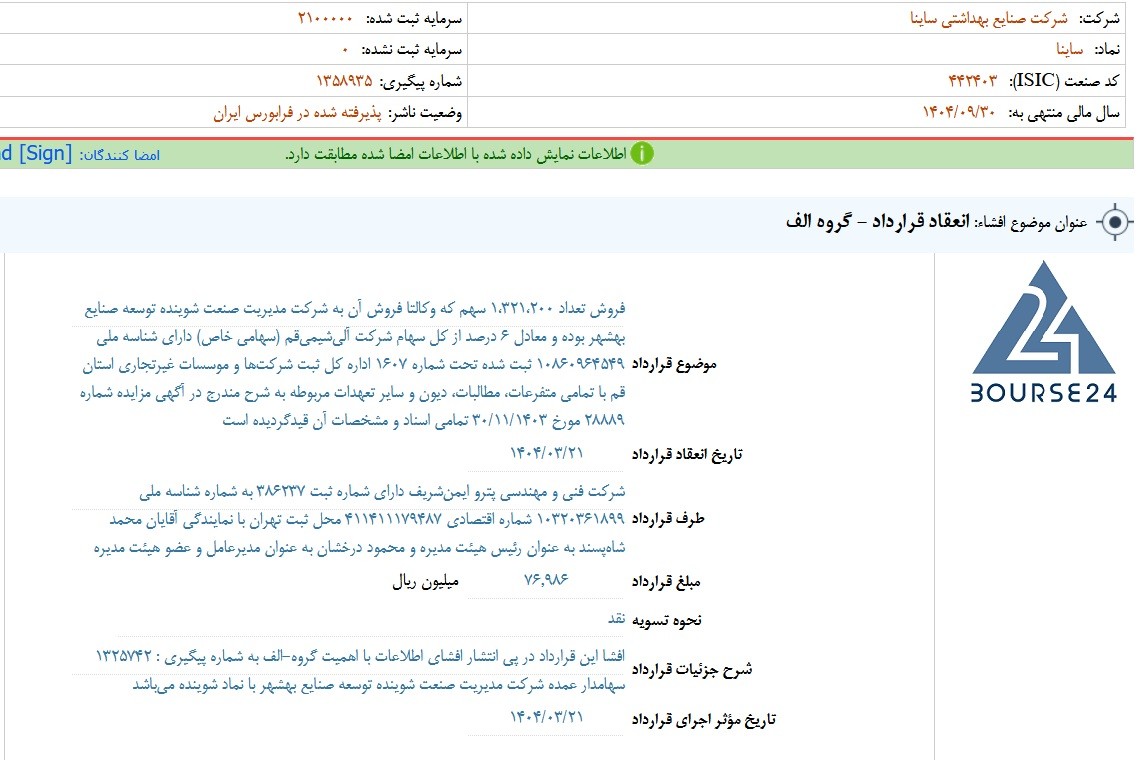The width and height of the screenshot is (1143, 760).
Task: Click the وضعیت ناشر label
Action: point(425,113)
